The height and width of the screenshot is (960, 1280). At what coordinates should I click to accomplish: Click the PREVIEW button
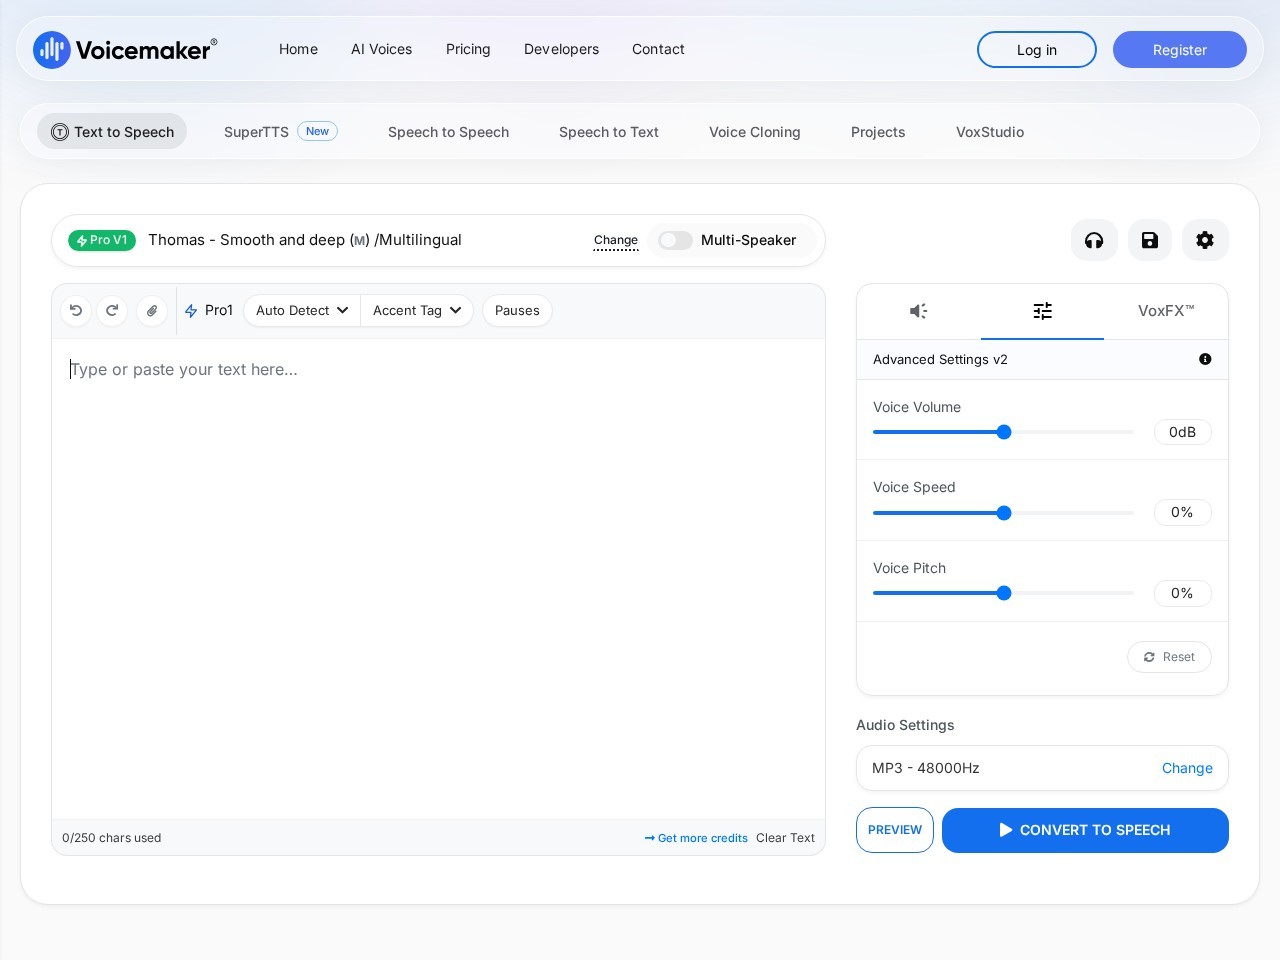click(895, 830)
